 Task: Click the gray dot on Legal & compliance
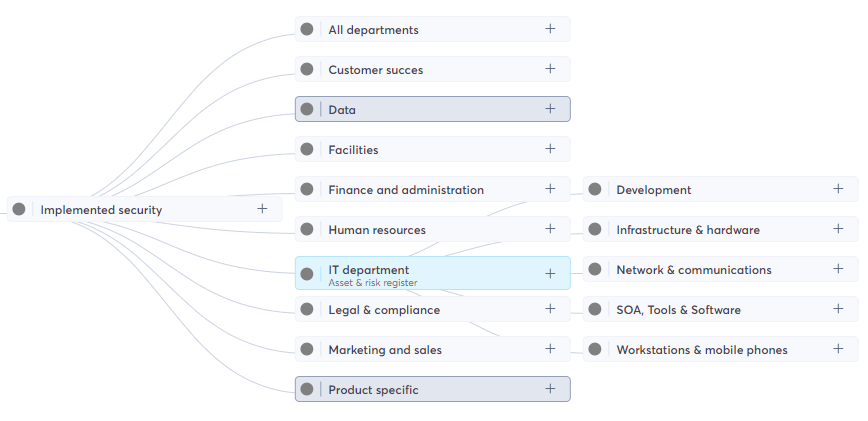307,309
